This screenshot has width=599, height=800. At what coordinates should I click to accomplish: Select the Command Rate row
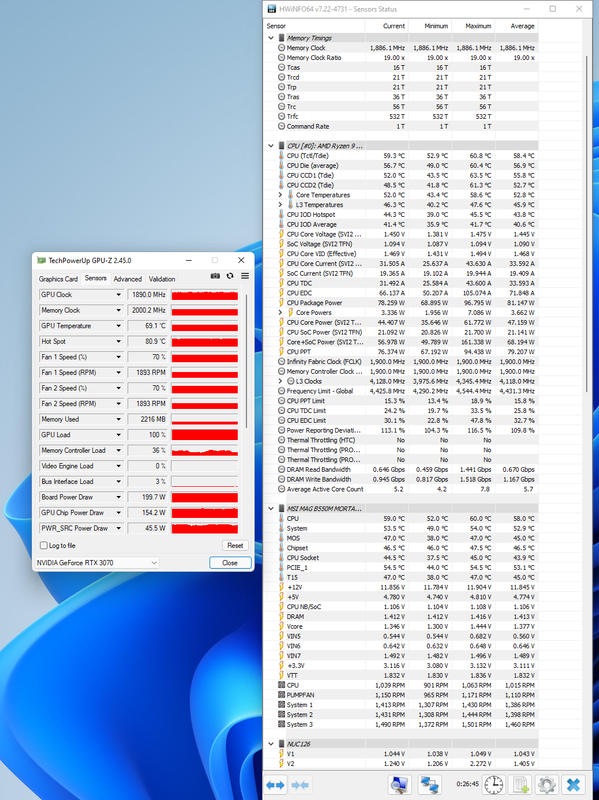tap(401, 126)
